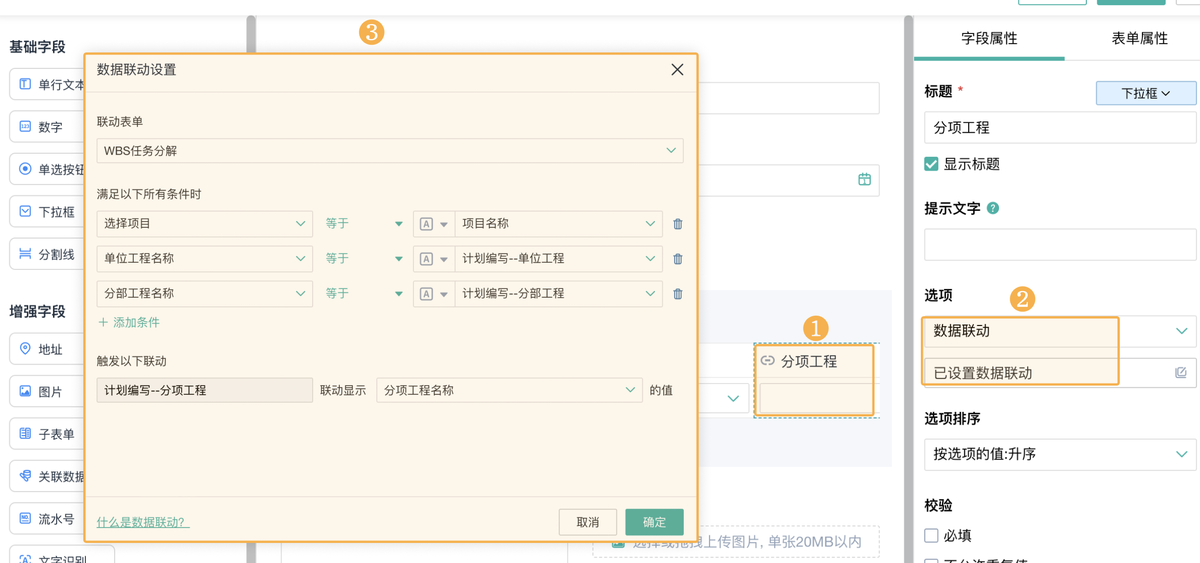
Task: Click help icon next to 提示文字
Action: point(993,209)
